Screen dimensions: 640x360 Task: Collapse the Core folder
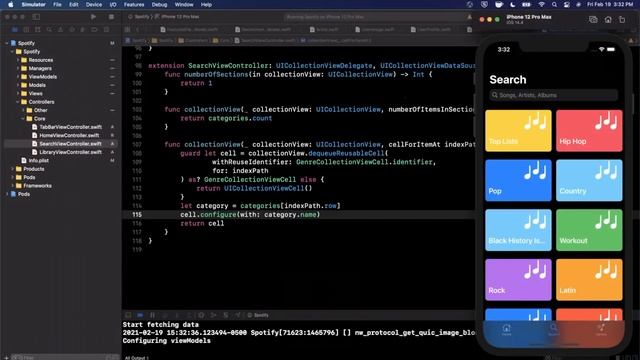click(23, 118)
